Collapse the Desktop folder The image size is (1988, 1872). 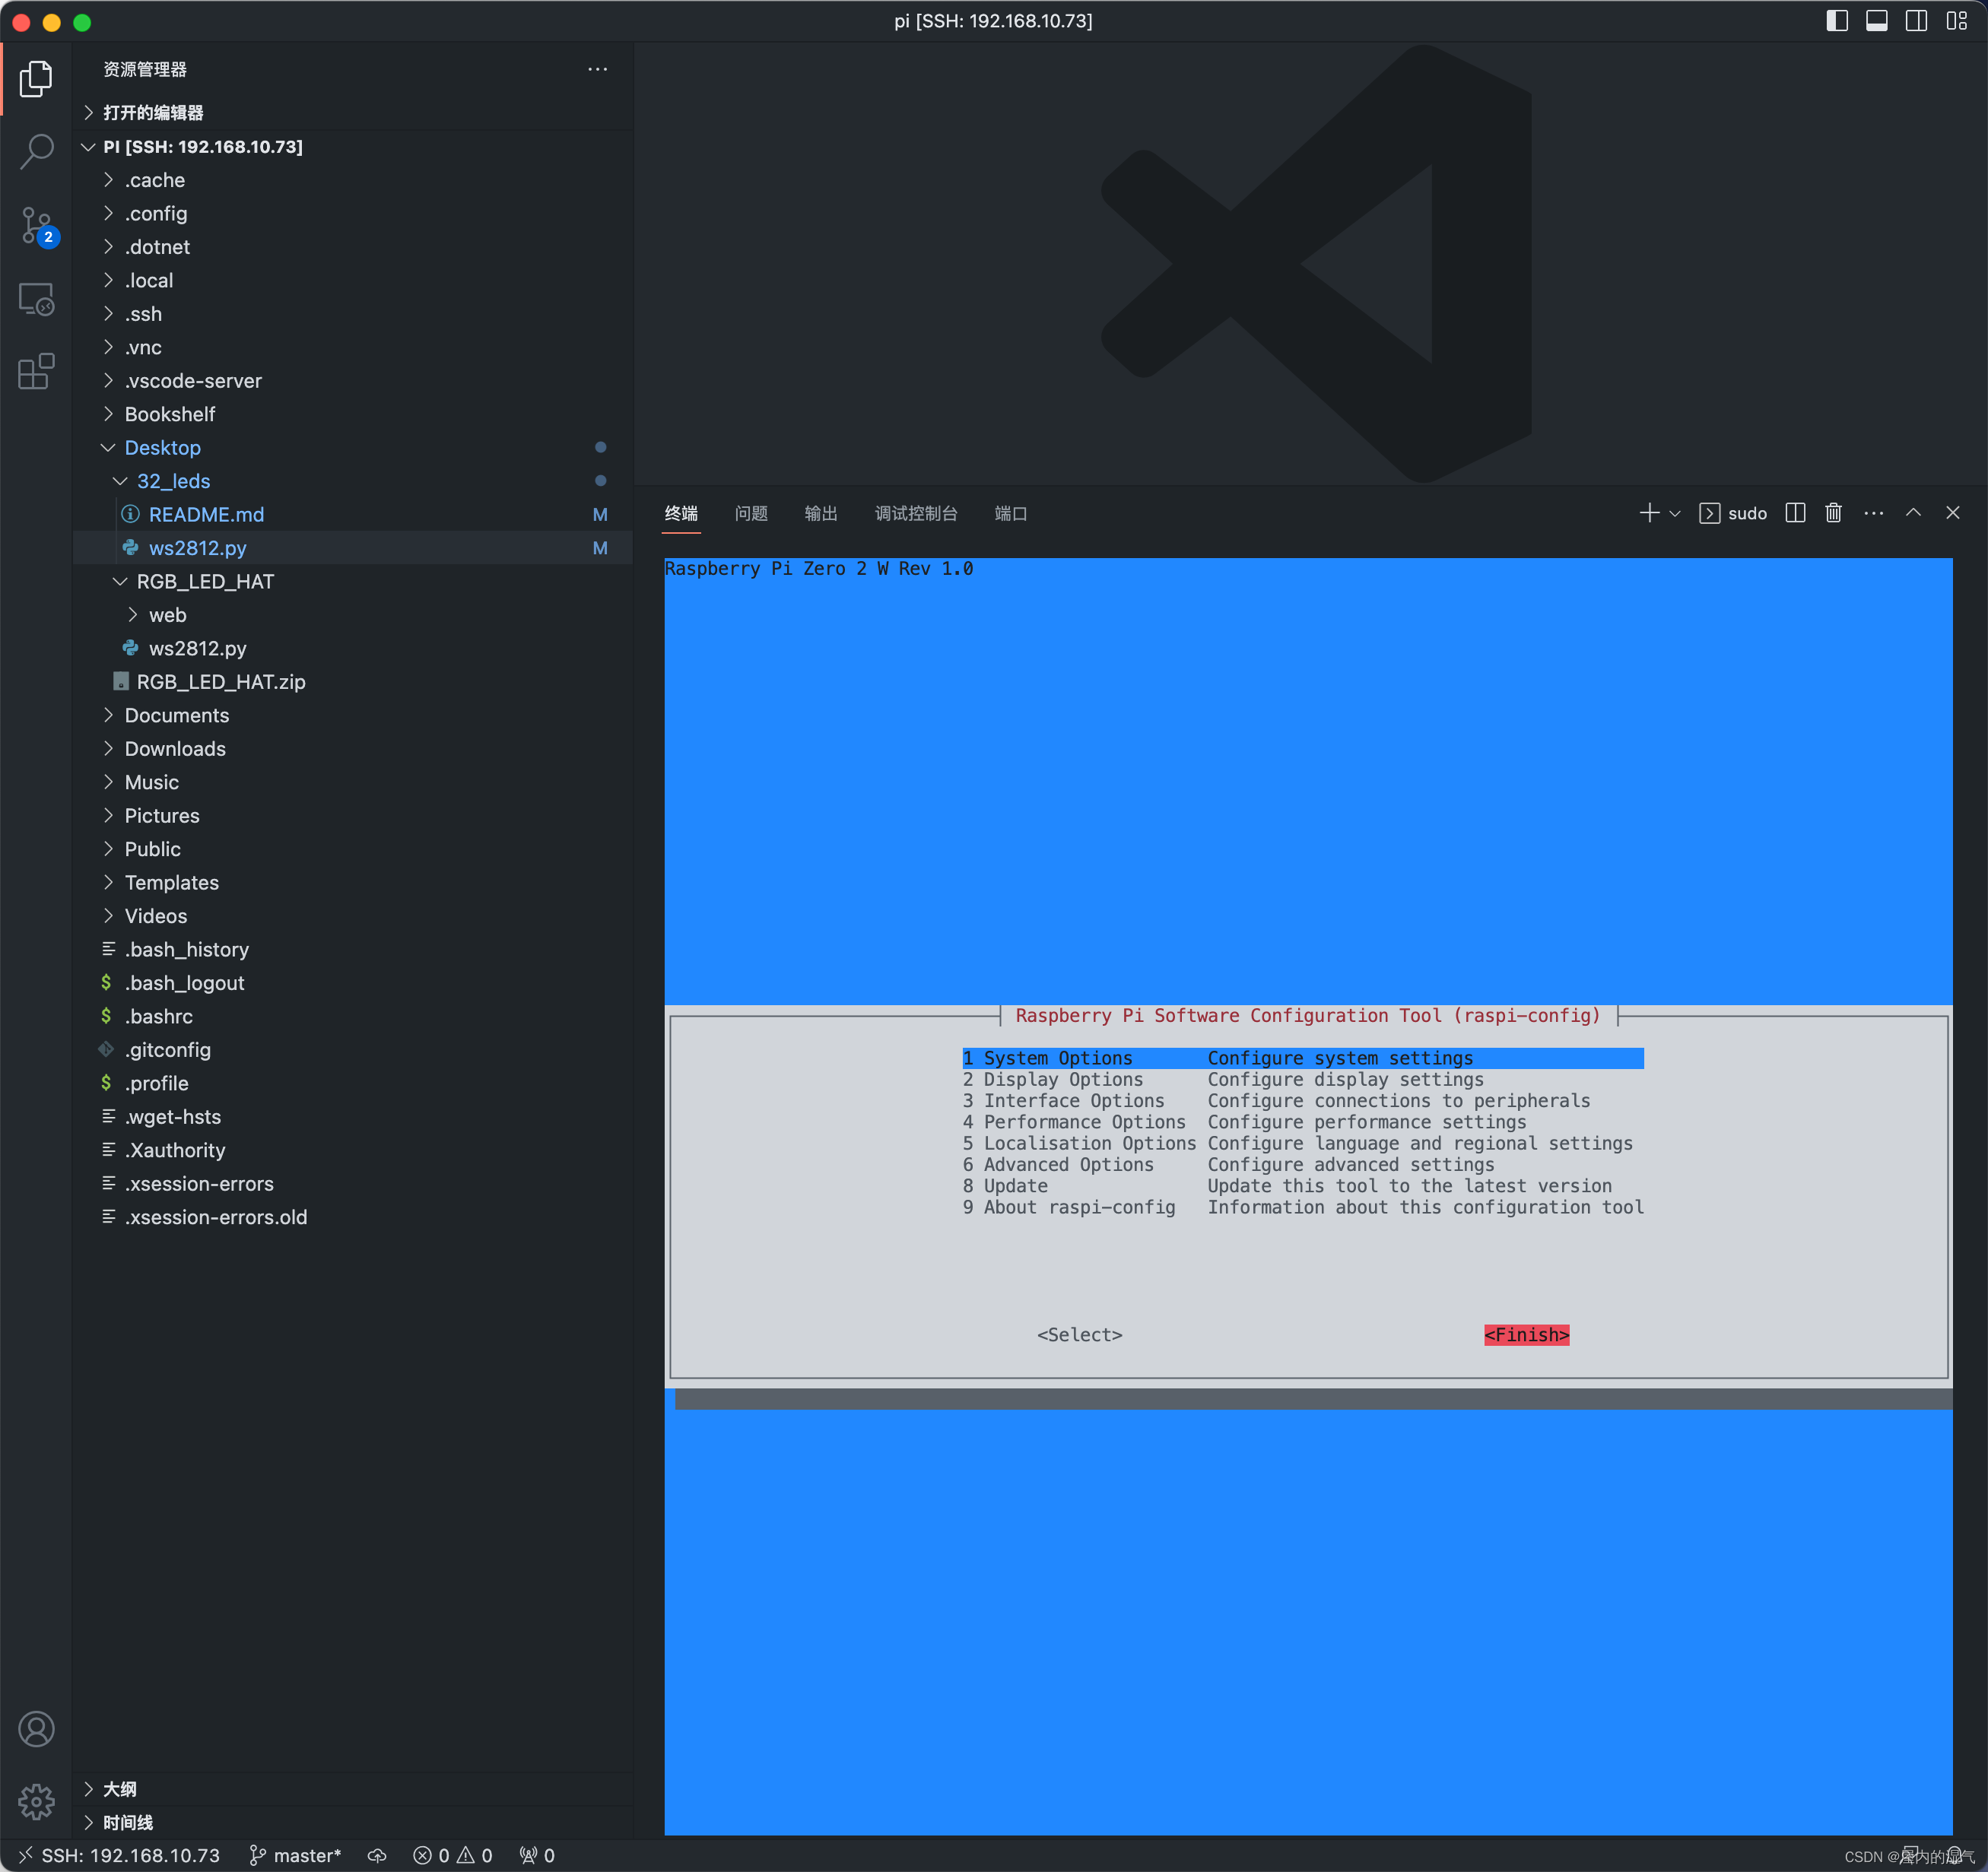pyautogui.click(x=162, y=448)
